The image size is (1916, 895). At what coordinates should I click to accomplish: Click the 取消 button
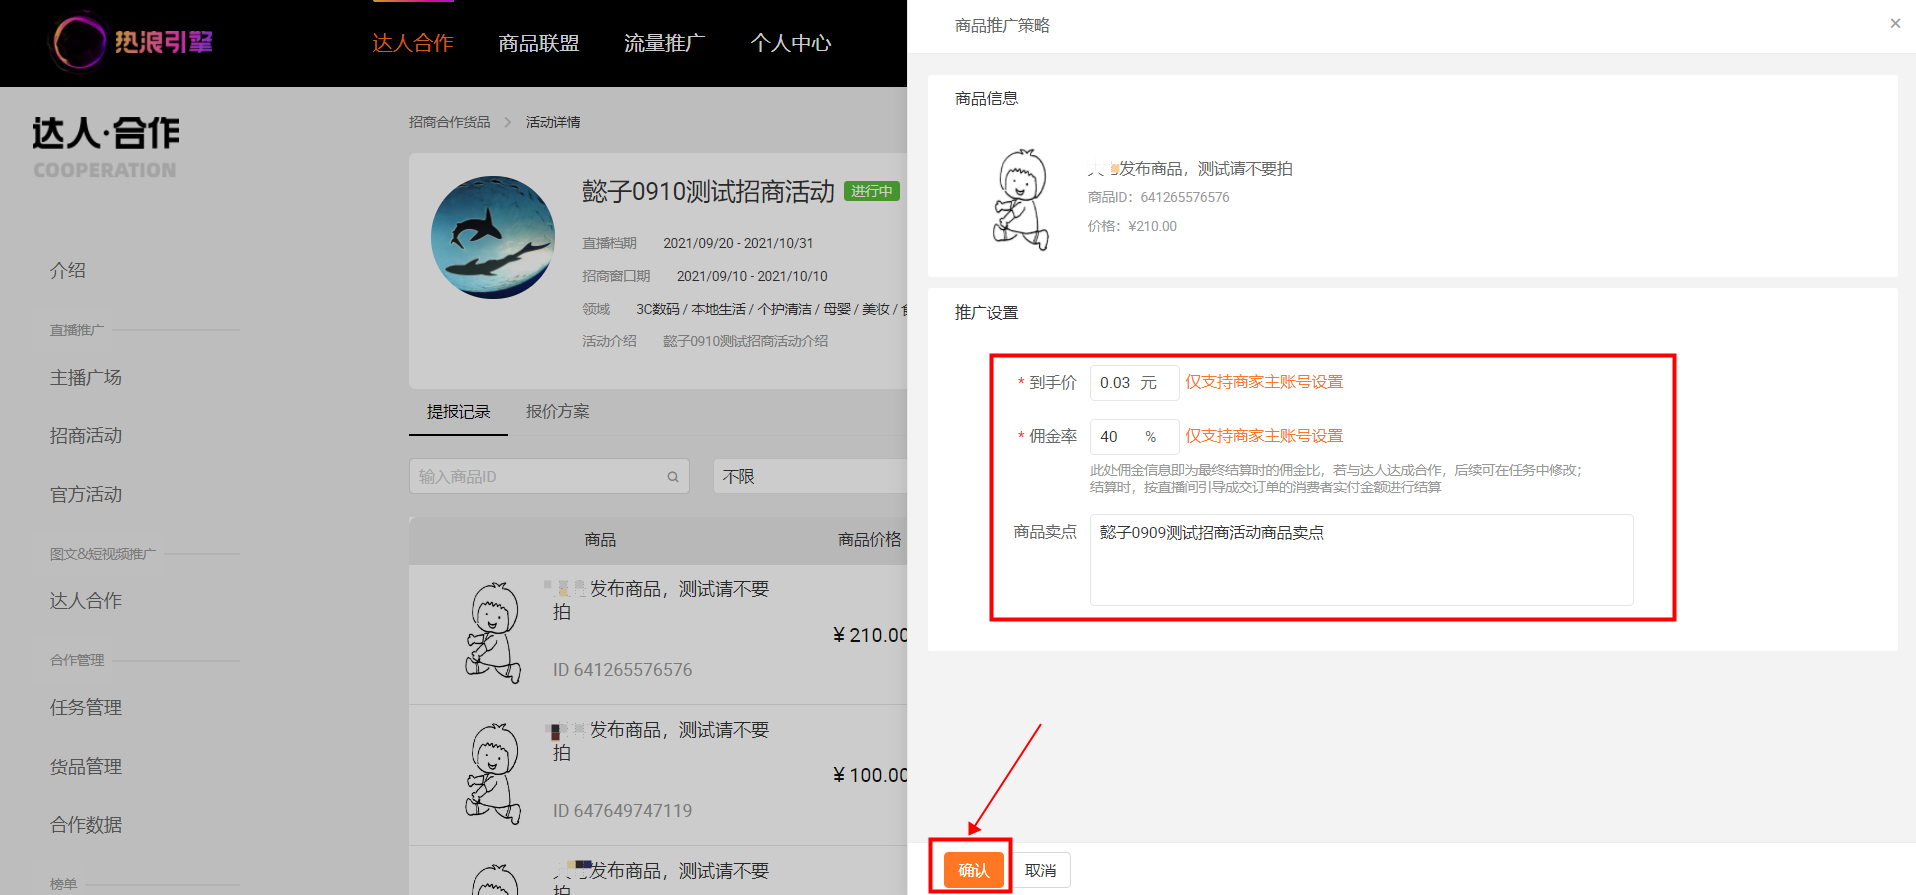pos(1041,870)
